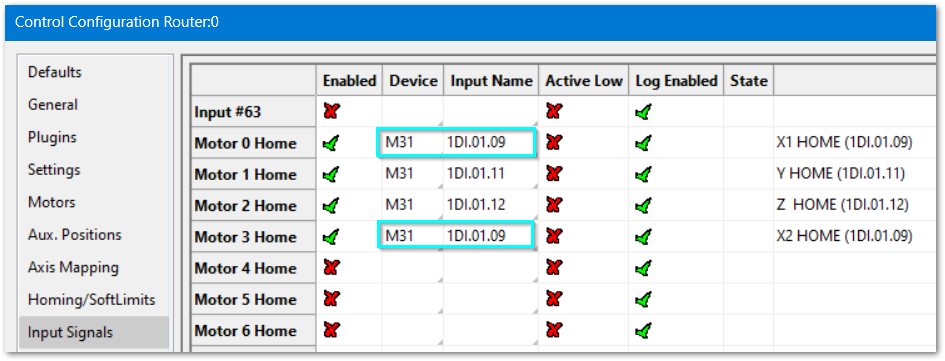Select the Motor 2 Home row header
The width and height of the screenshot is (945, 361).
pos(253,206)
